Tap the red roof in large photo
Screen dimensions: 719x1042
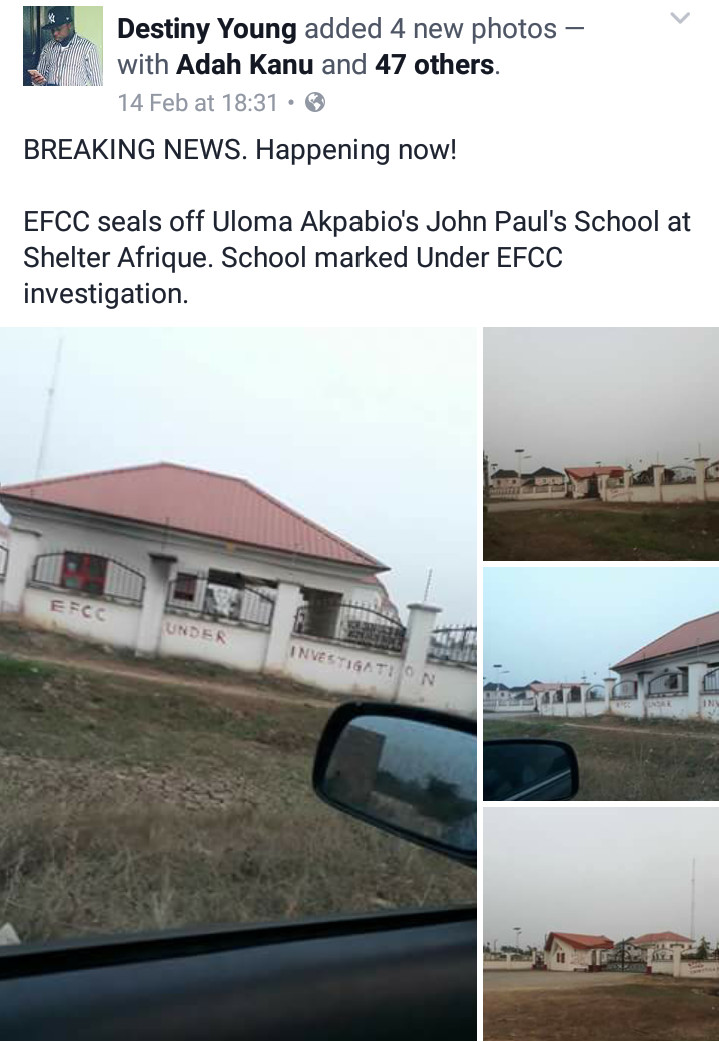tap(193, 513)
